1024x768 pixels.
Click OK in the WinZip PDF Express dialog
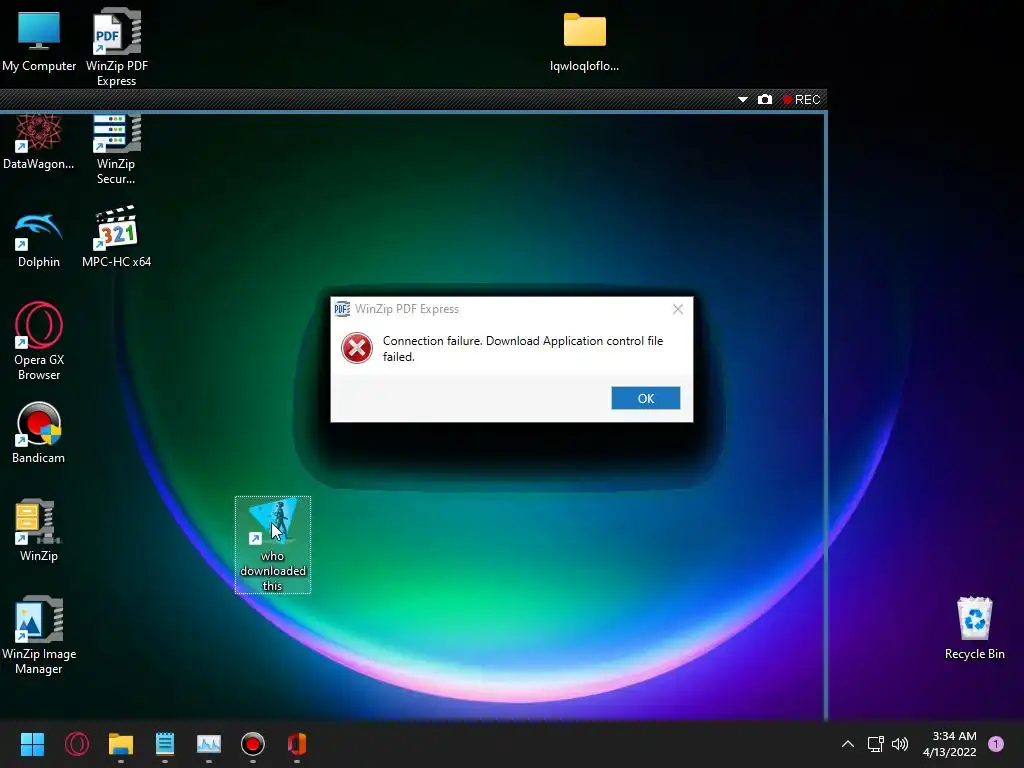pyautogui.click(x=645, y=398)
